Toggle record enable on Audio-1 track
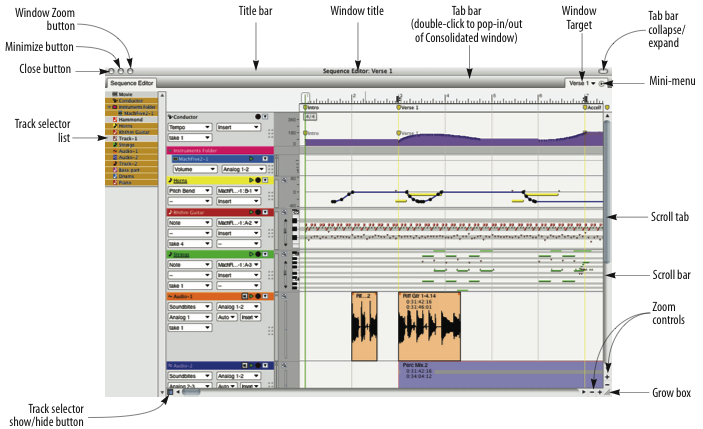 [258, 296]
